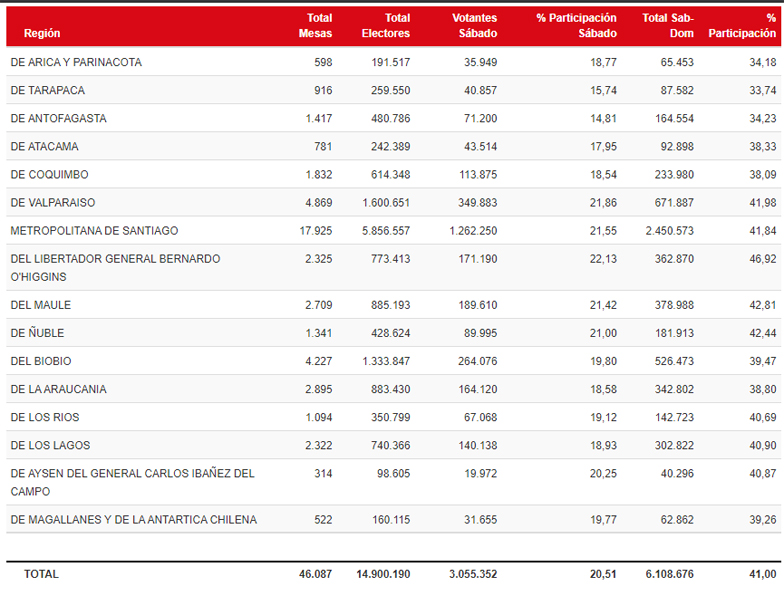Click the Región column header
The image size is (784, 596).
pos(42,33)
